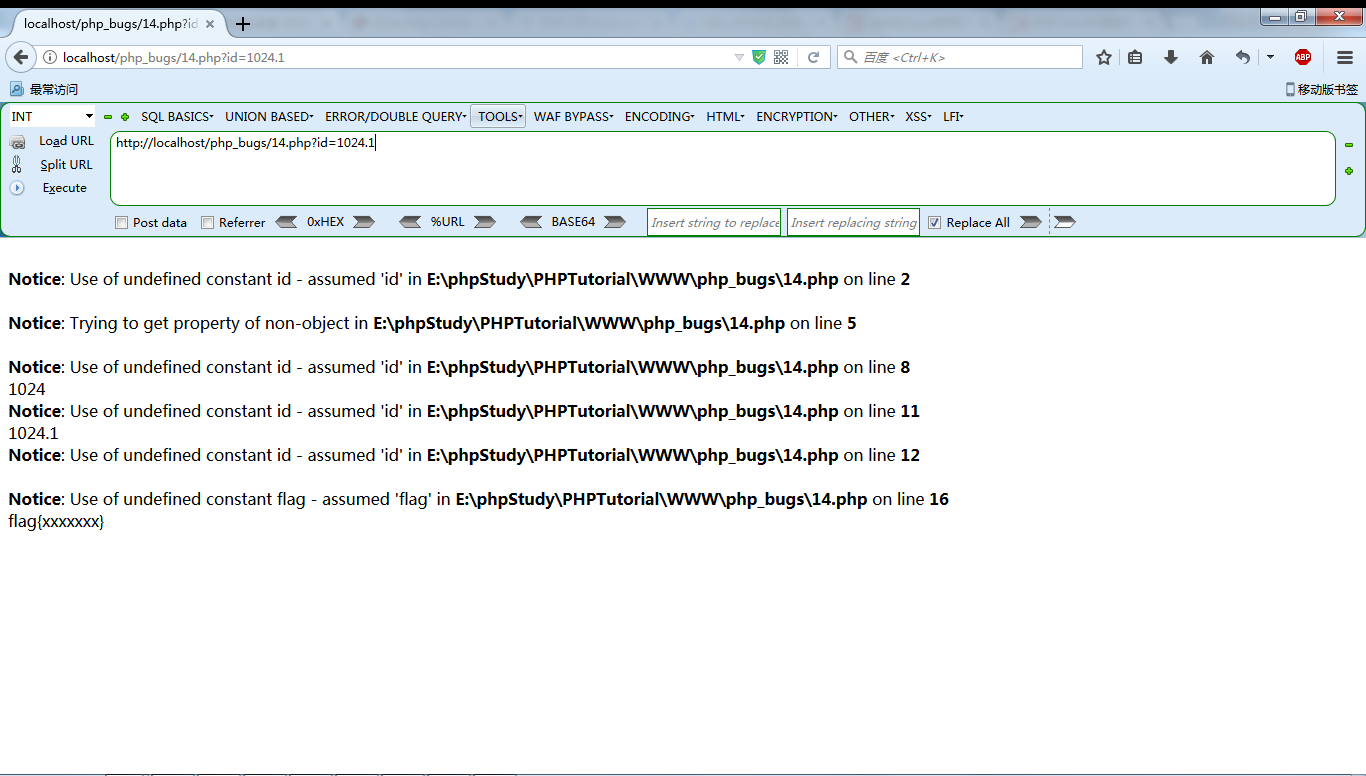
Task: Encode hex with right arrow after 0xHEX
Action: pyautogui.click(x=364, y=222)
